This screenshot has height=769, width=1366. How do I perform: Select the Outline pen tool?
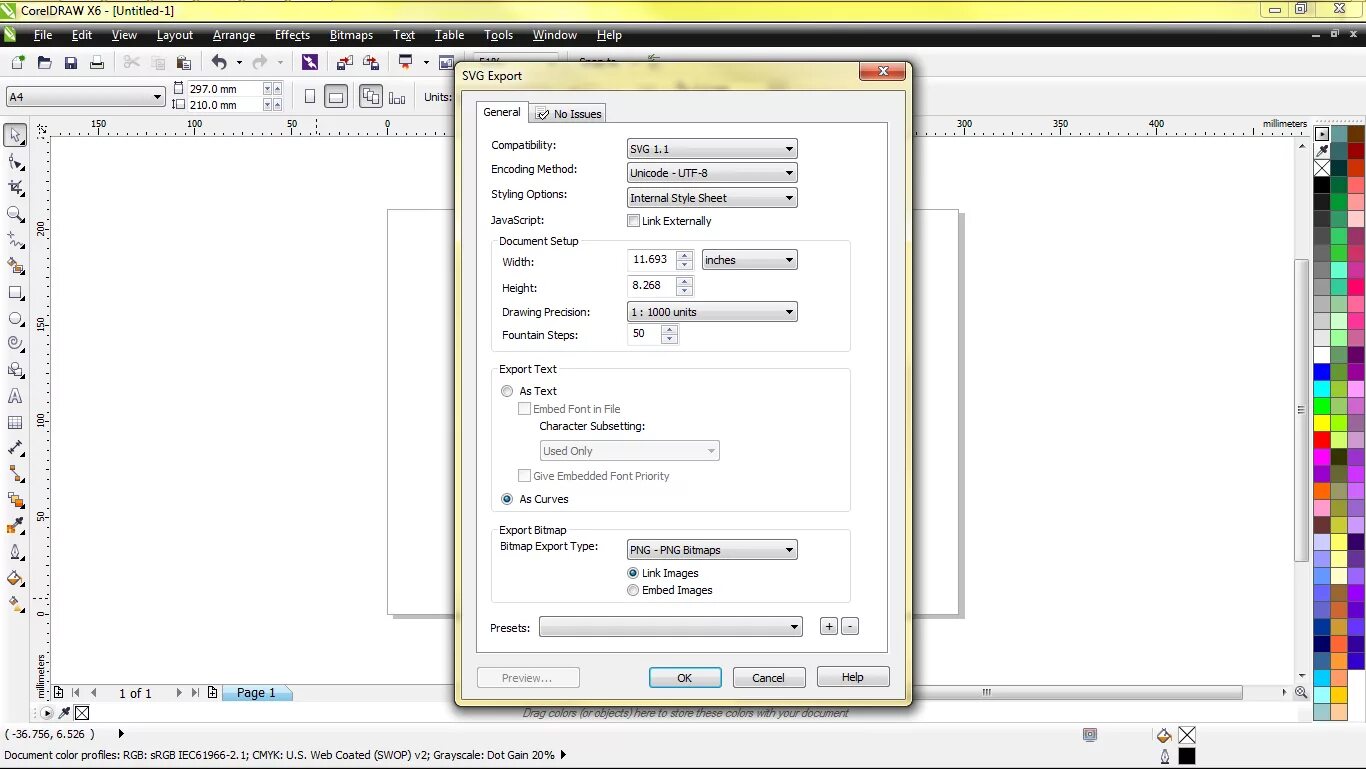(x=15, y=552)
